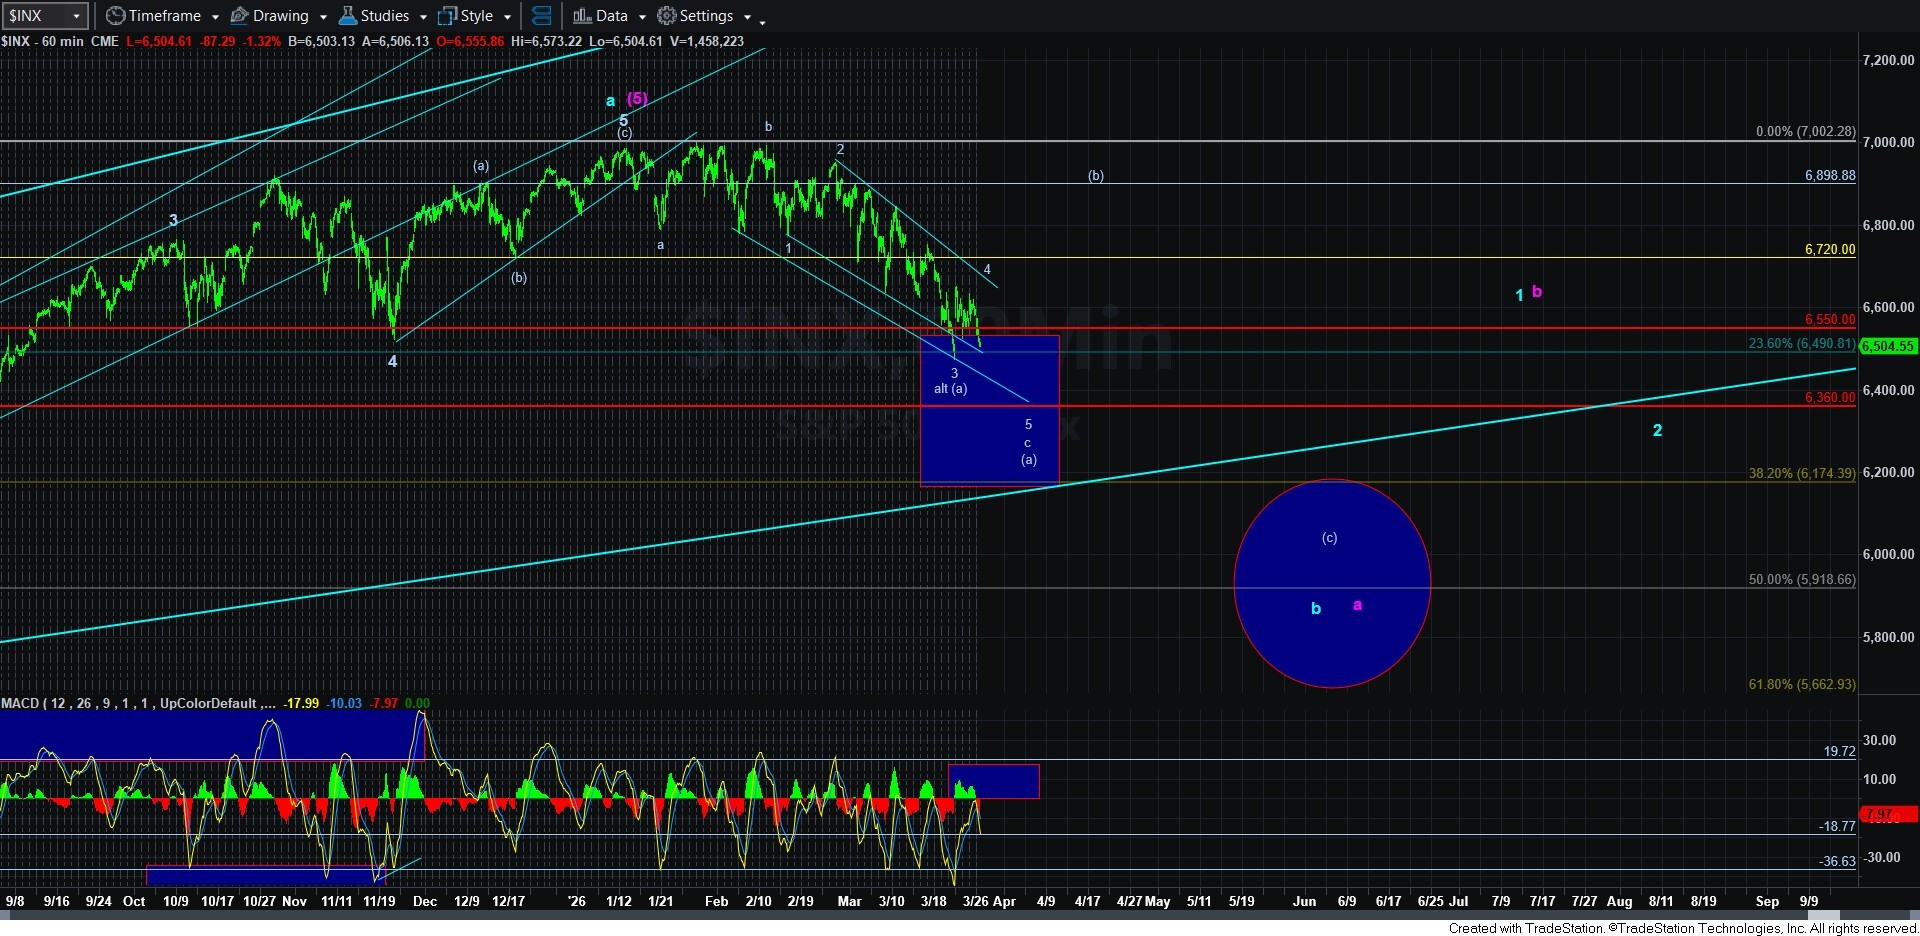The width and height of the screenshot is (1920, 936).
Task: Open the Drawing dropdown arrow
Action: tap(323, 17)
